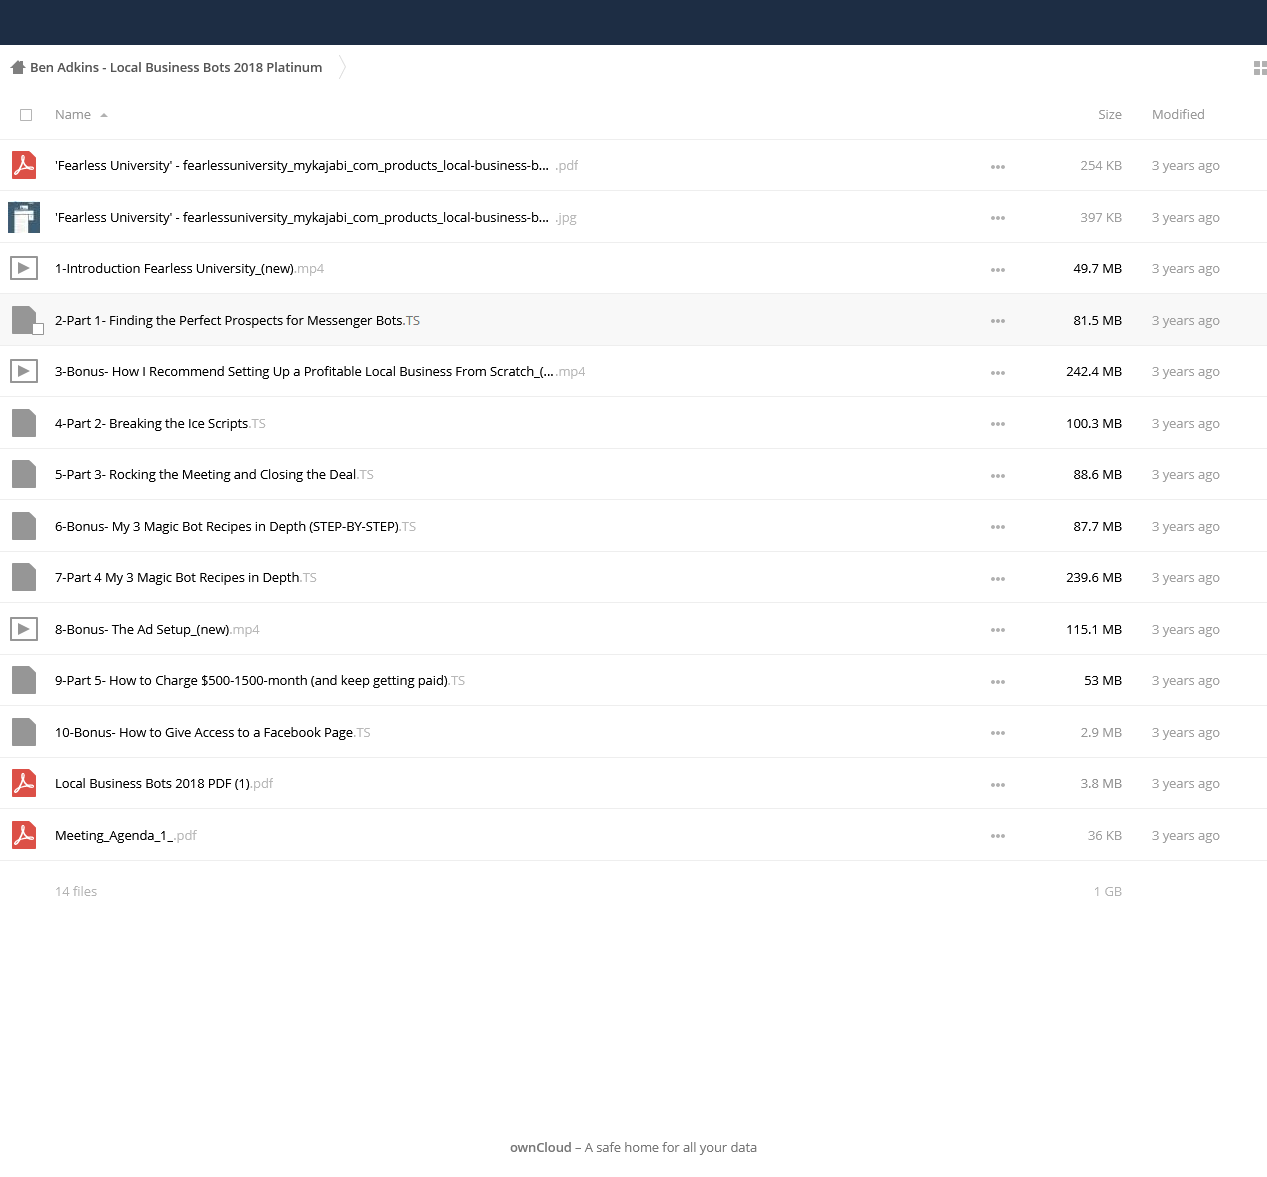Click file icon of 5-Part 3 Rocking the Meeting
This screenshot has height=1177, width=1267.
coord(24,474)
